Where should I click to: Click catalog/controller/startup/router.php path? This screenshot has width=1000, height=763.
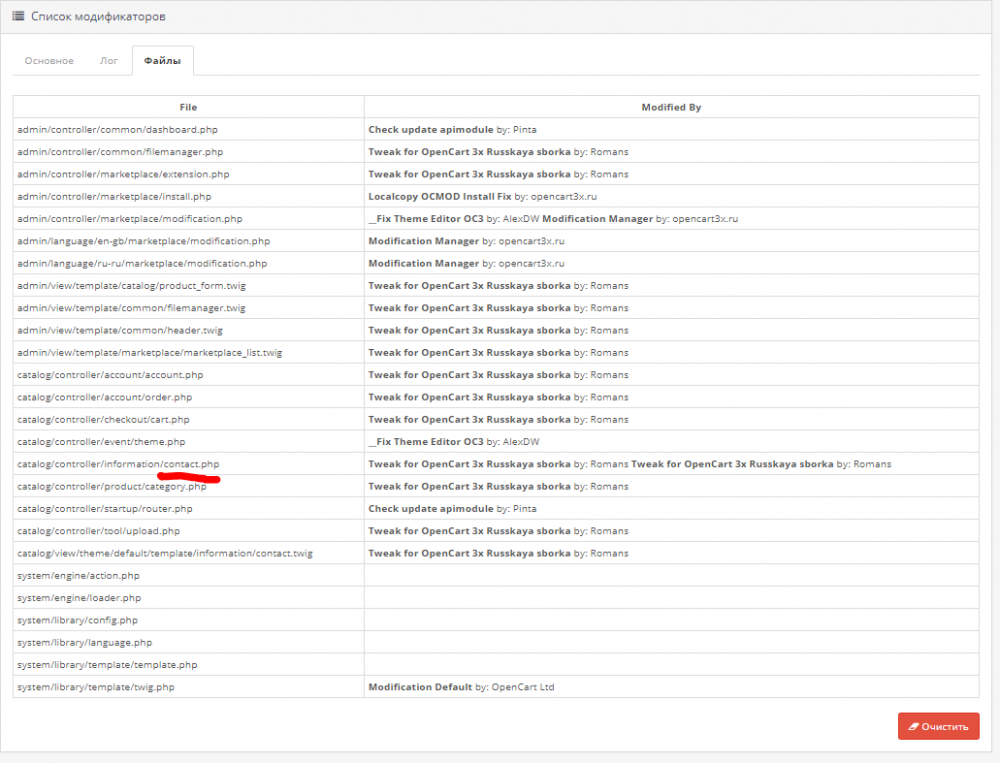(x=105, y=508)
